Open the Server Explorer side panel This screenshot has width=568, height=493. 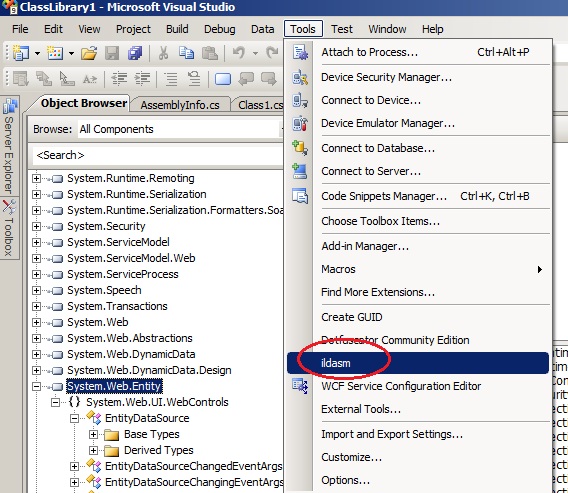click(x=9, y=146)
